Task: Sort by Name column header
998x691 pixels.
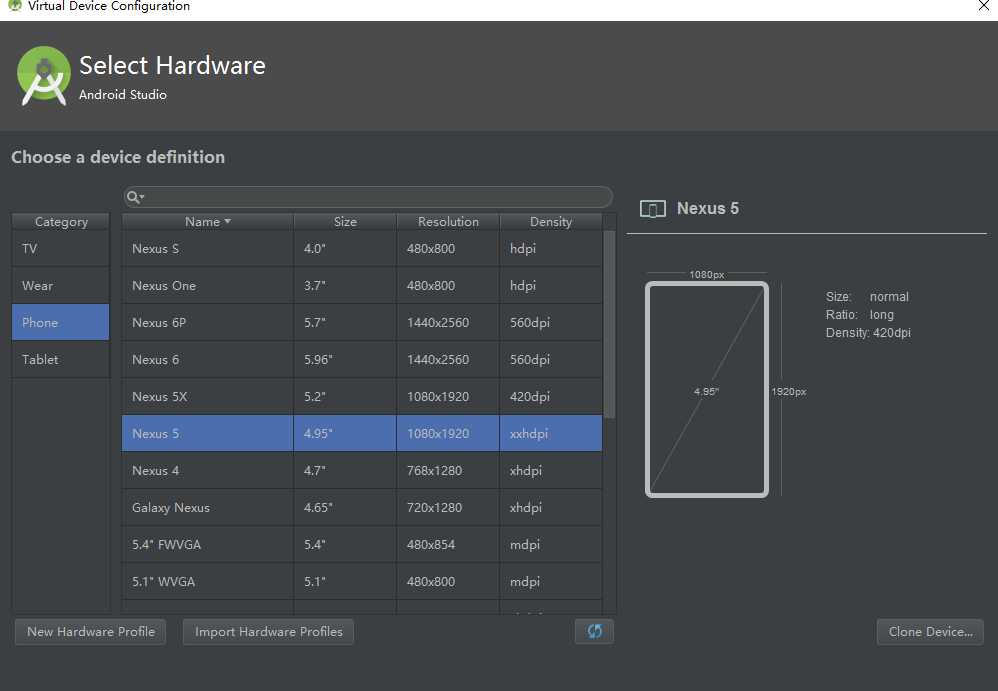Action: (x=207, y=221)
